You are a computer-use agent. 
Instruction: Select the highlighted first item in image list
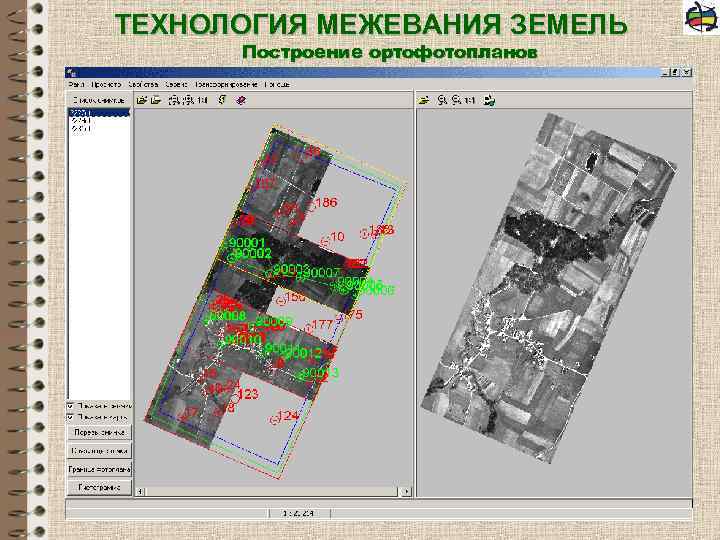pos(99,112)
